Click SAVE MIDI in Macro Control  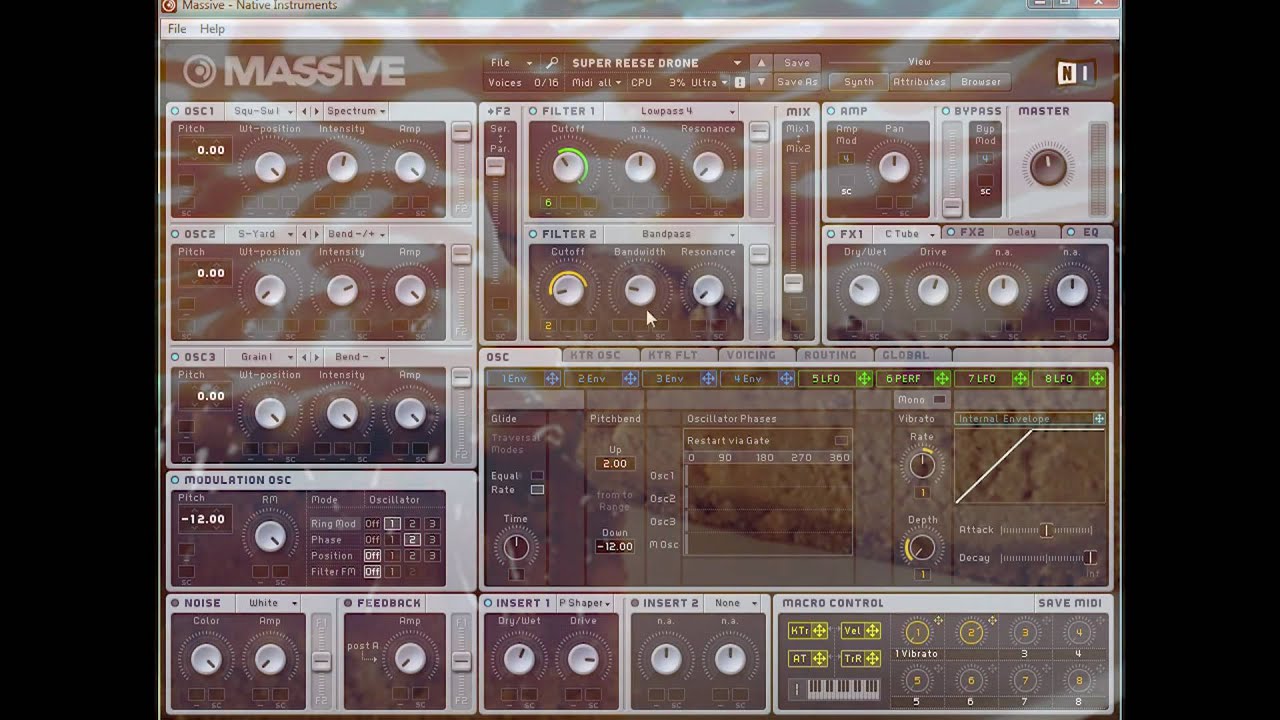pos(1070,603)
